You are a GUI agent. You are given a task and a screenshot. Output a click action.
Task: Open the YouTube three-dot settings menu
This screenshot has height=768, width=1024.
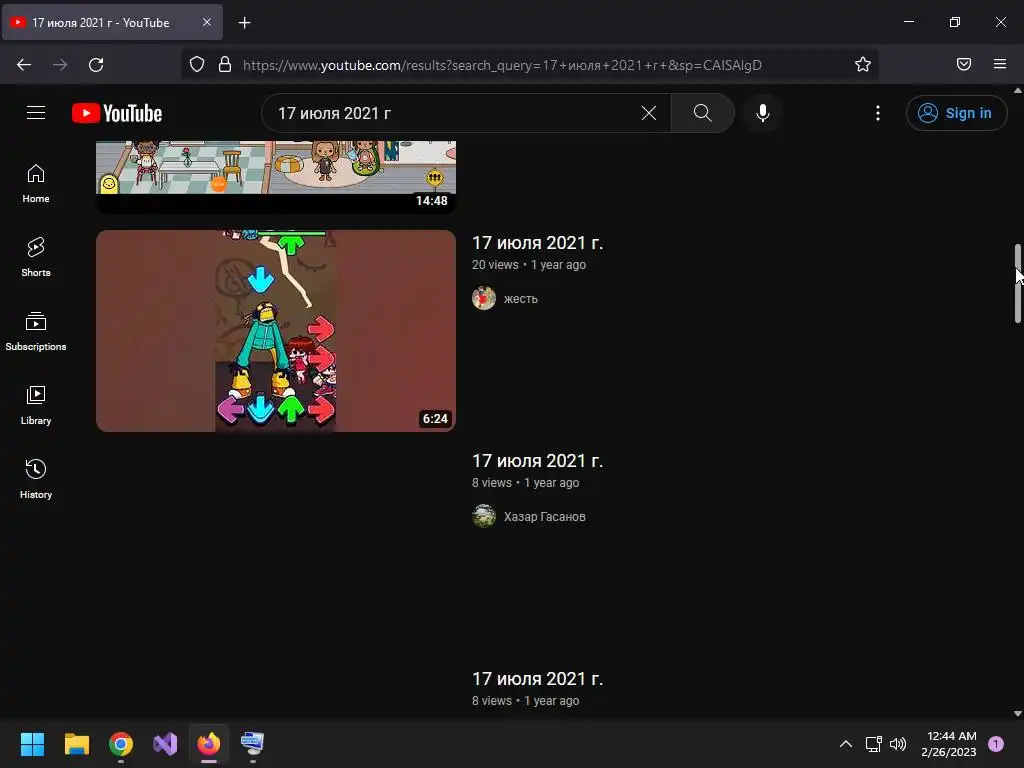click(x=878, y=113)
